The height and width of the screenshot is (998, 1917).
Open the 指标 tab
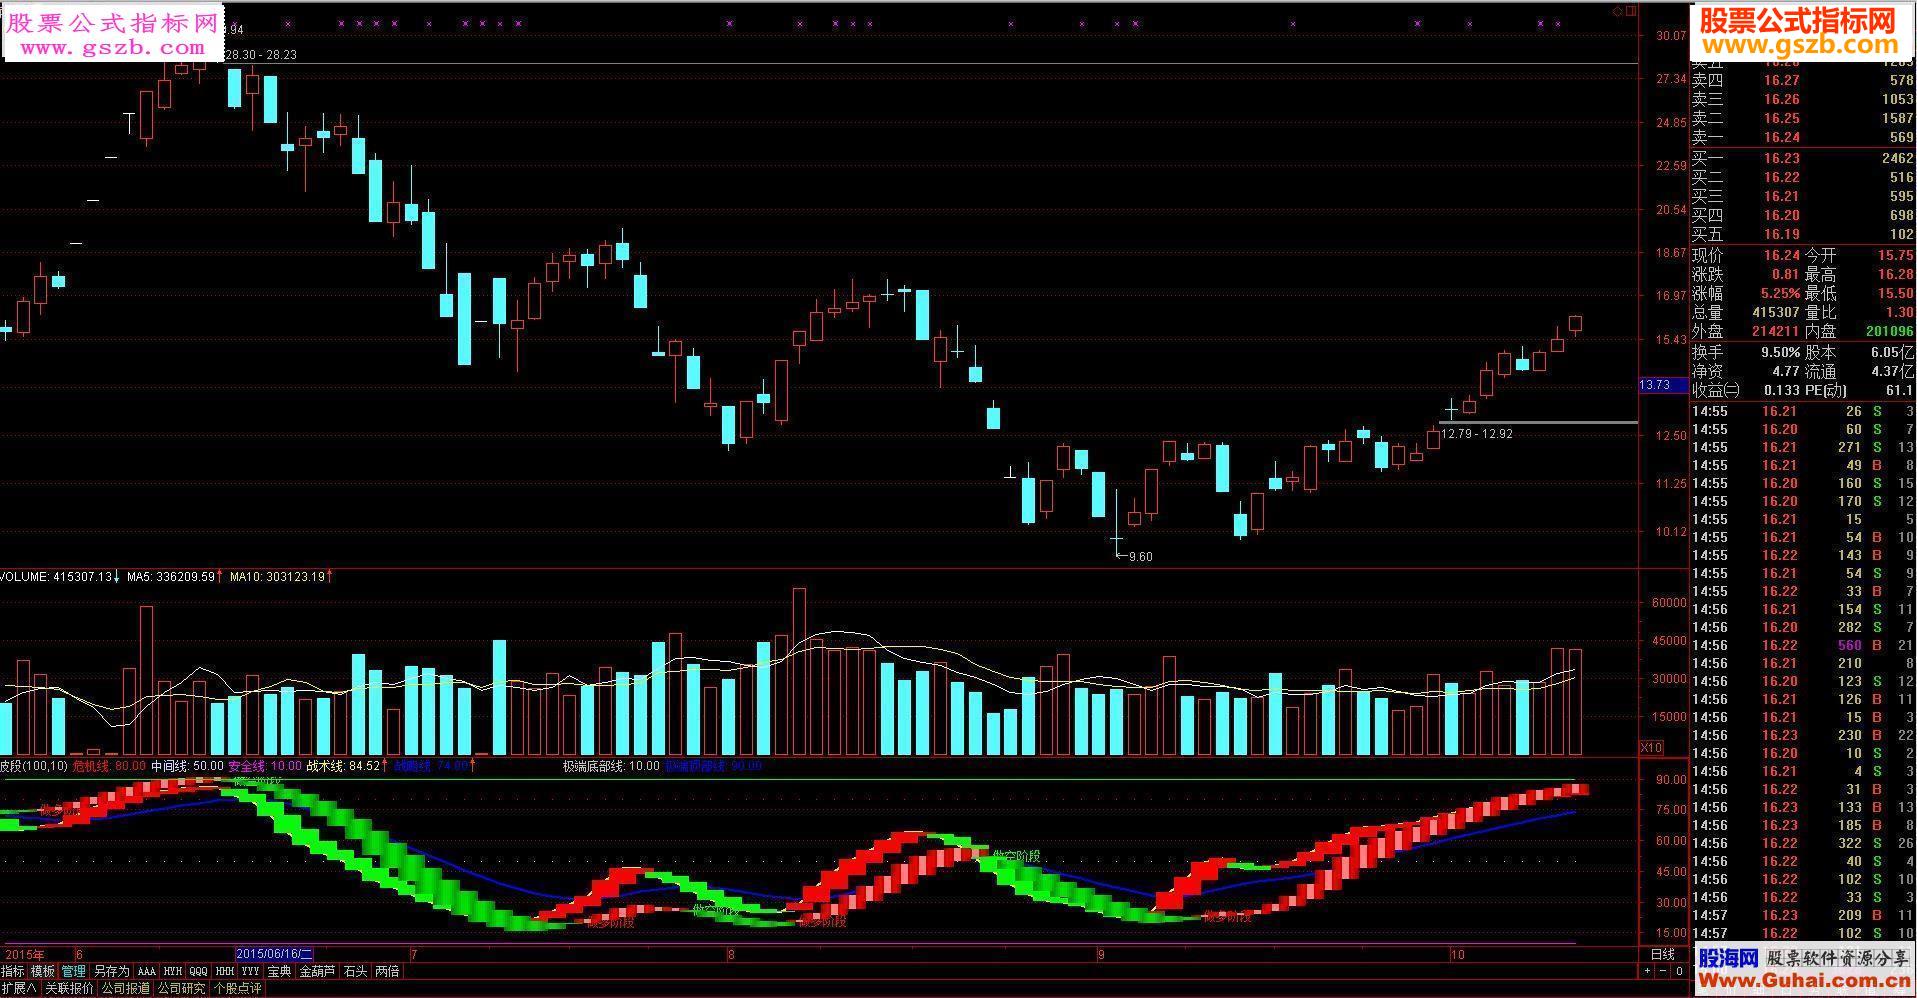click(x=13, y=971)
